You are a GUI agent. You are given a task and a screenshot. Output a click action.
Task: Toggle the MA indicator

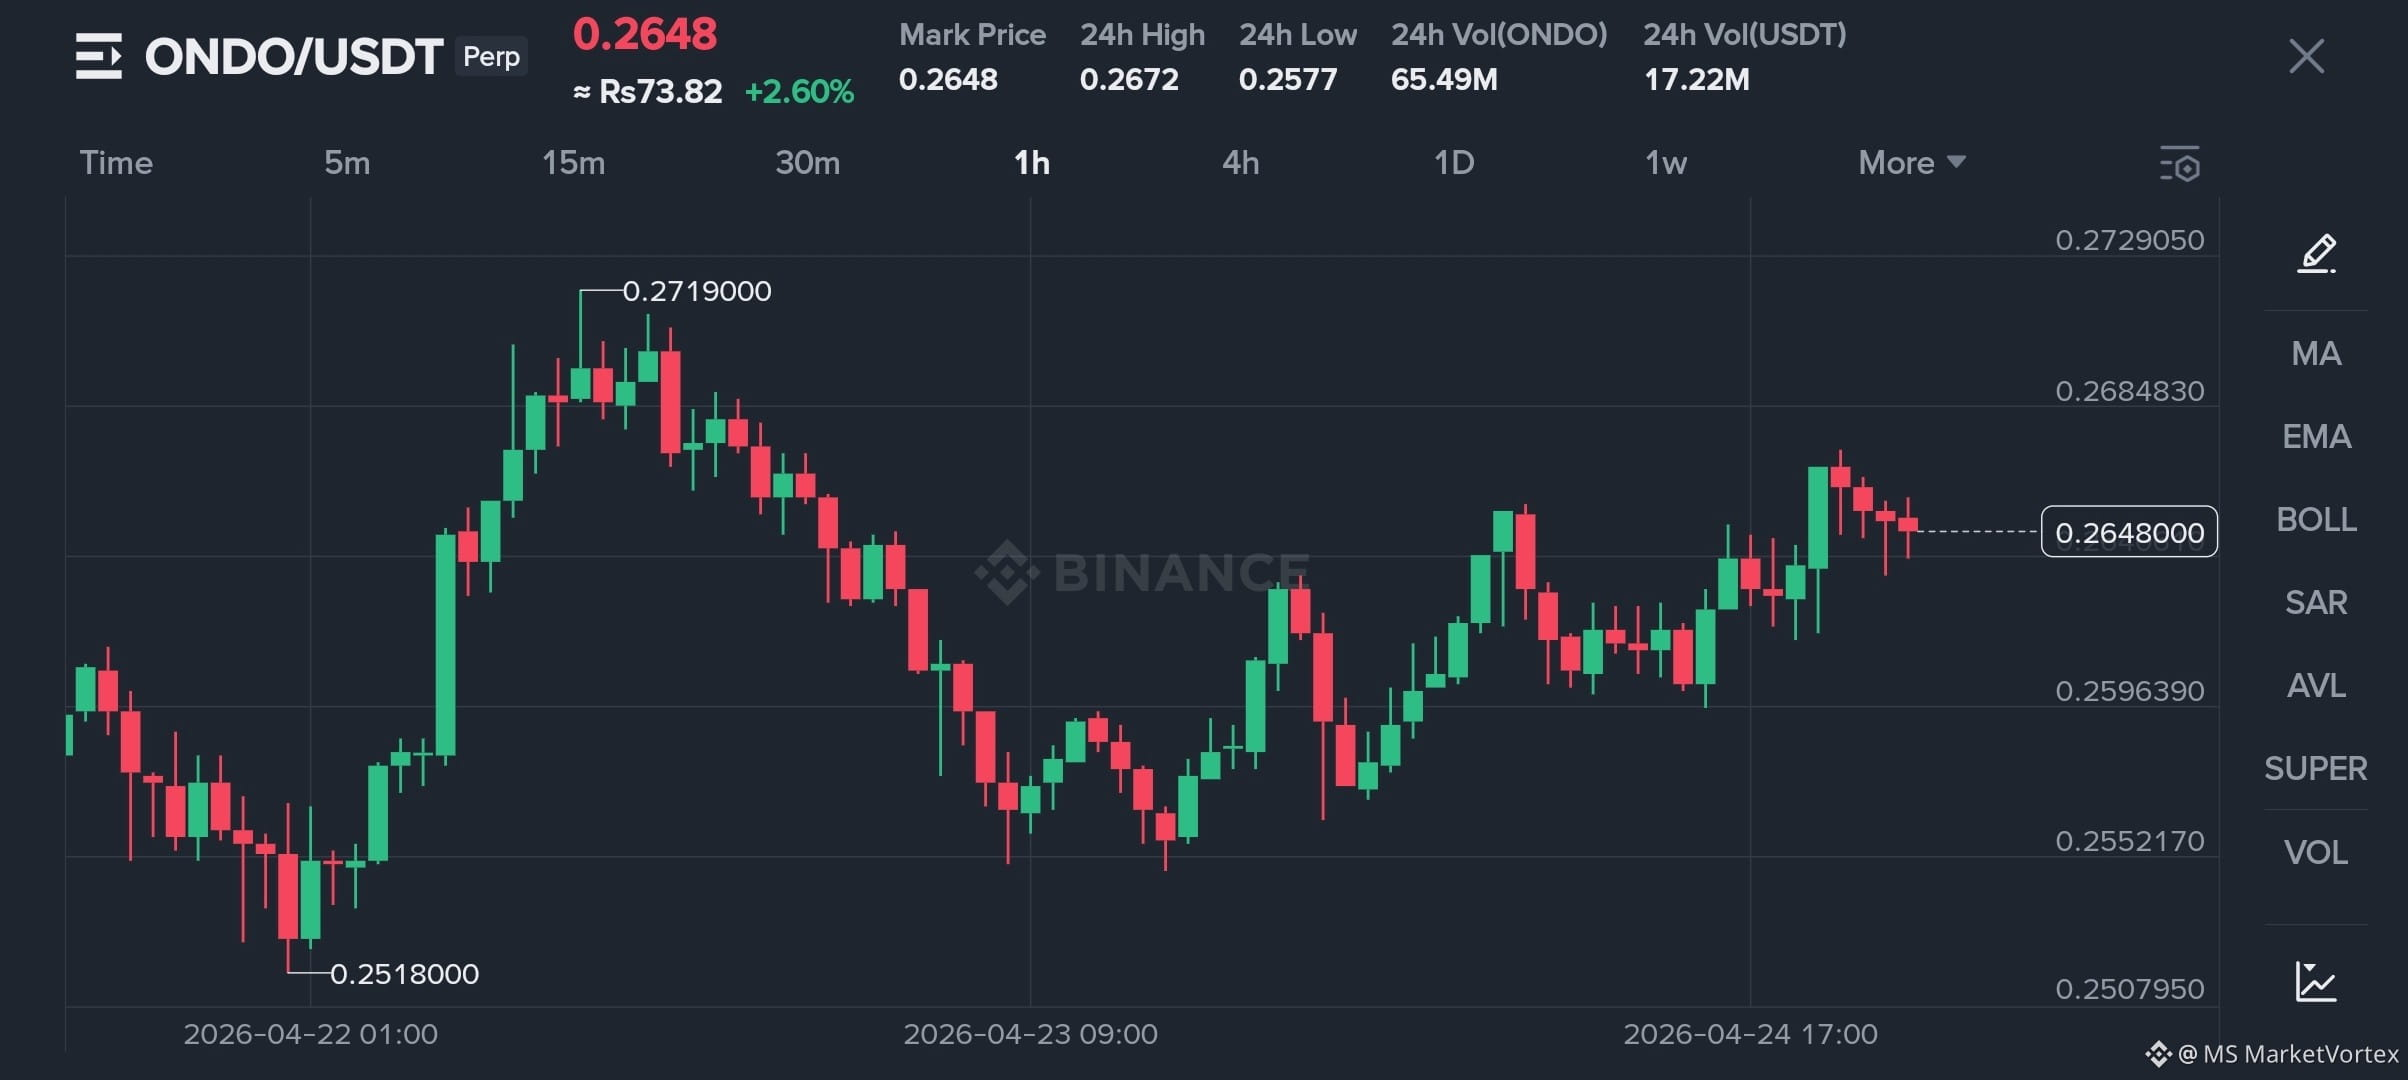coord(2316,353)
